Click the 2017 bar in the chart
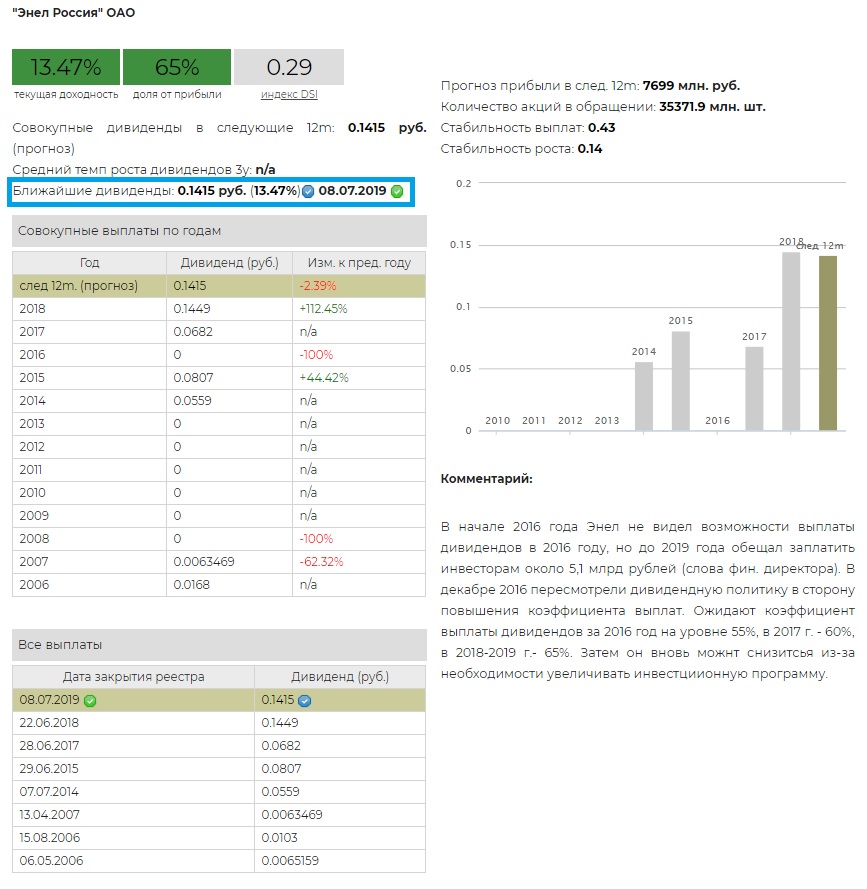This screenshot has height=889, width=867. (x=754, y=388)
